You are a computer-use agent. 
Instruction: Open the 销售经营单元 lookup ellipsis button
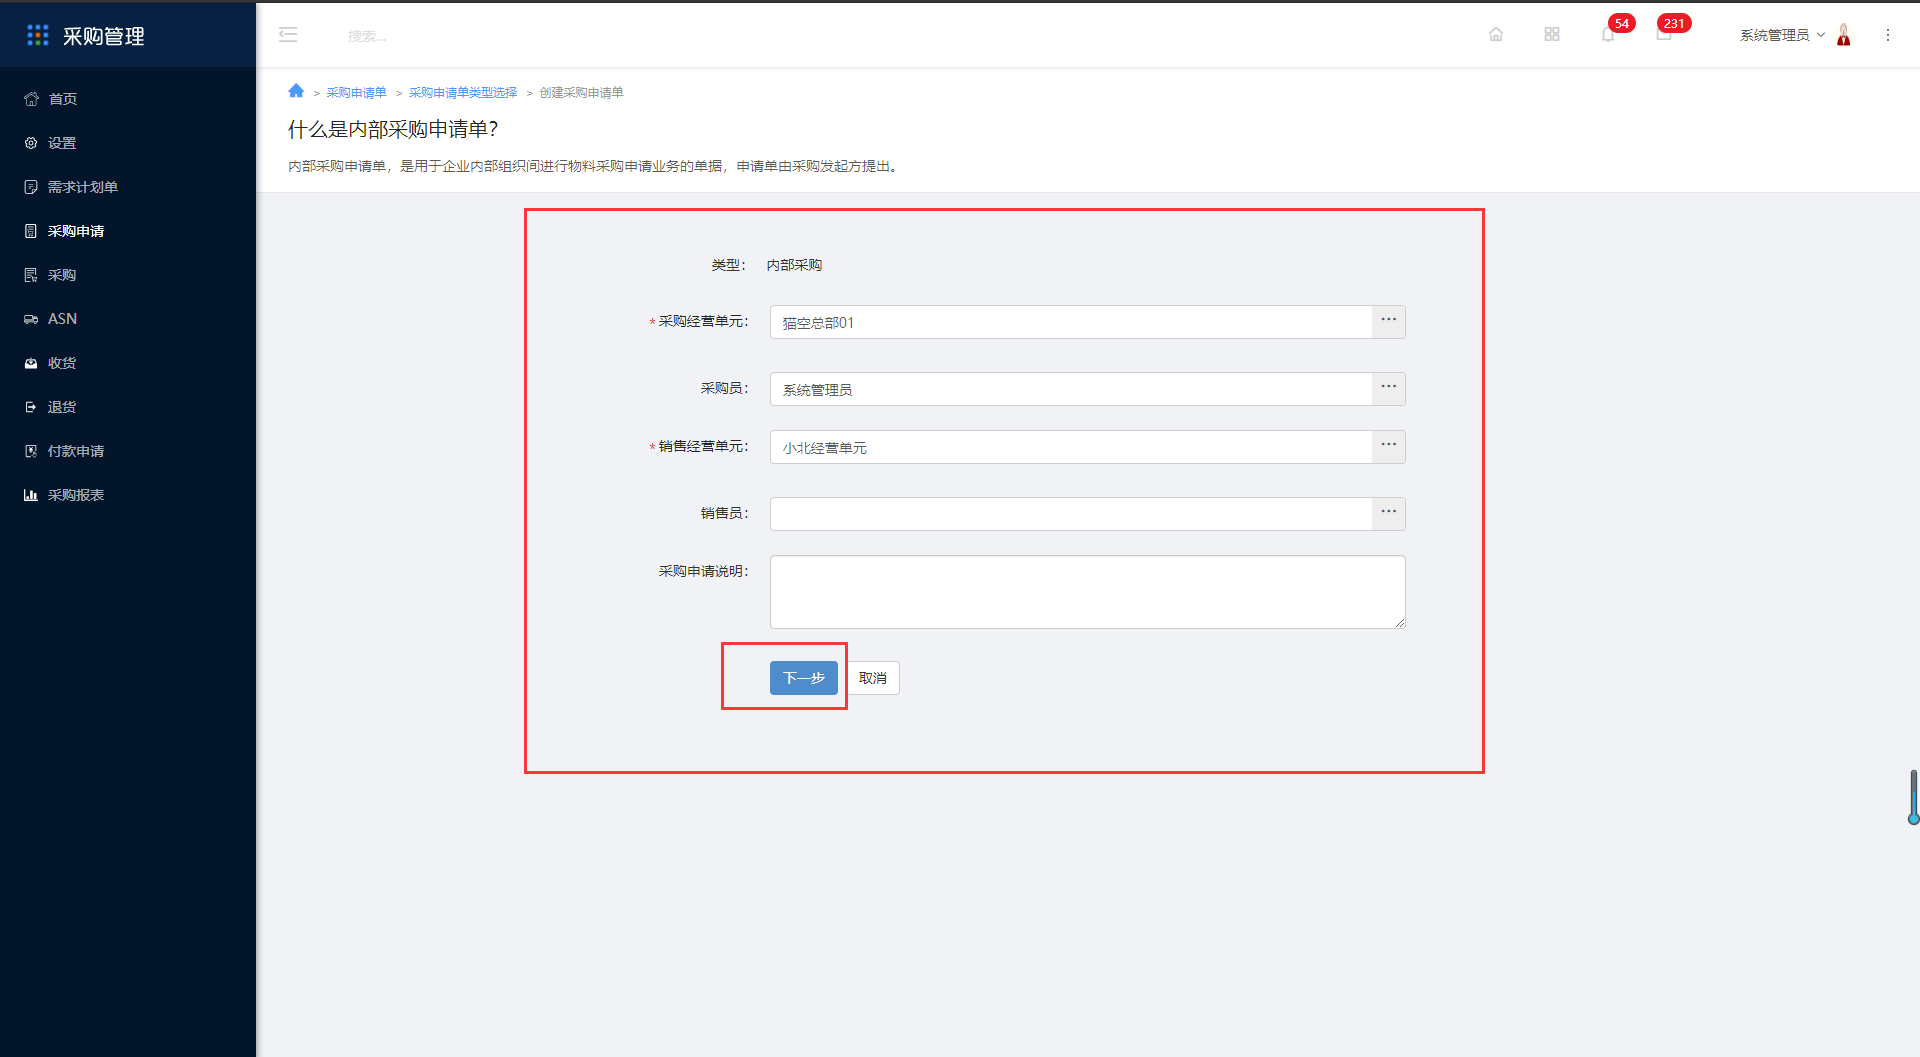click(1389, 447)
